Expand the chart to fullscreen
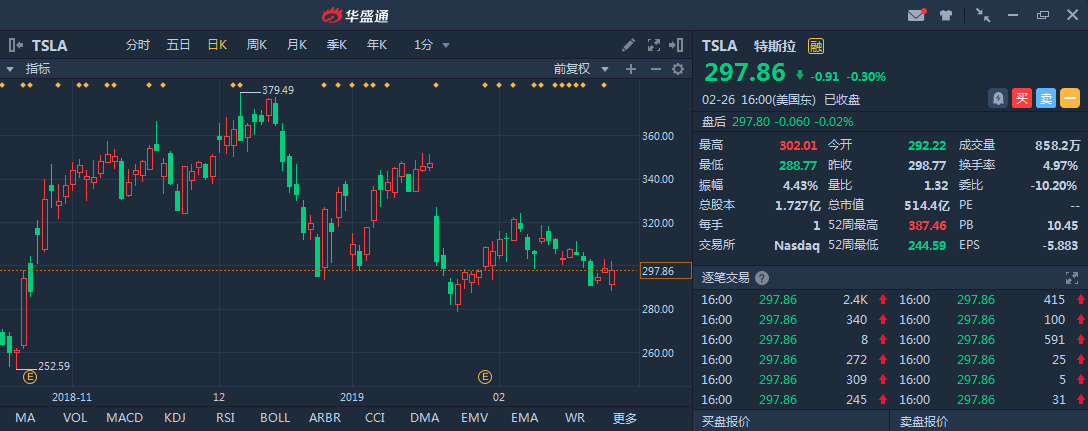Screen dimensions: 1088x431 [x=654, y=45]
